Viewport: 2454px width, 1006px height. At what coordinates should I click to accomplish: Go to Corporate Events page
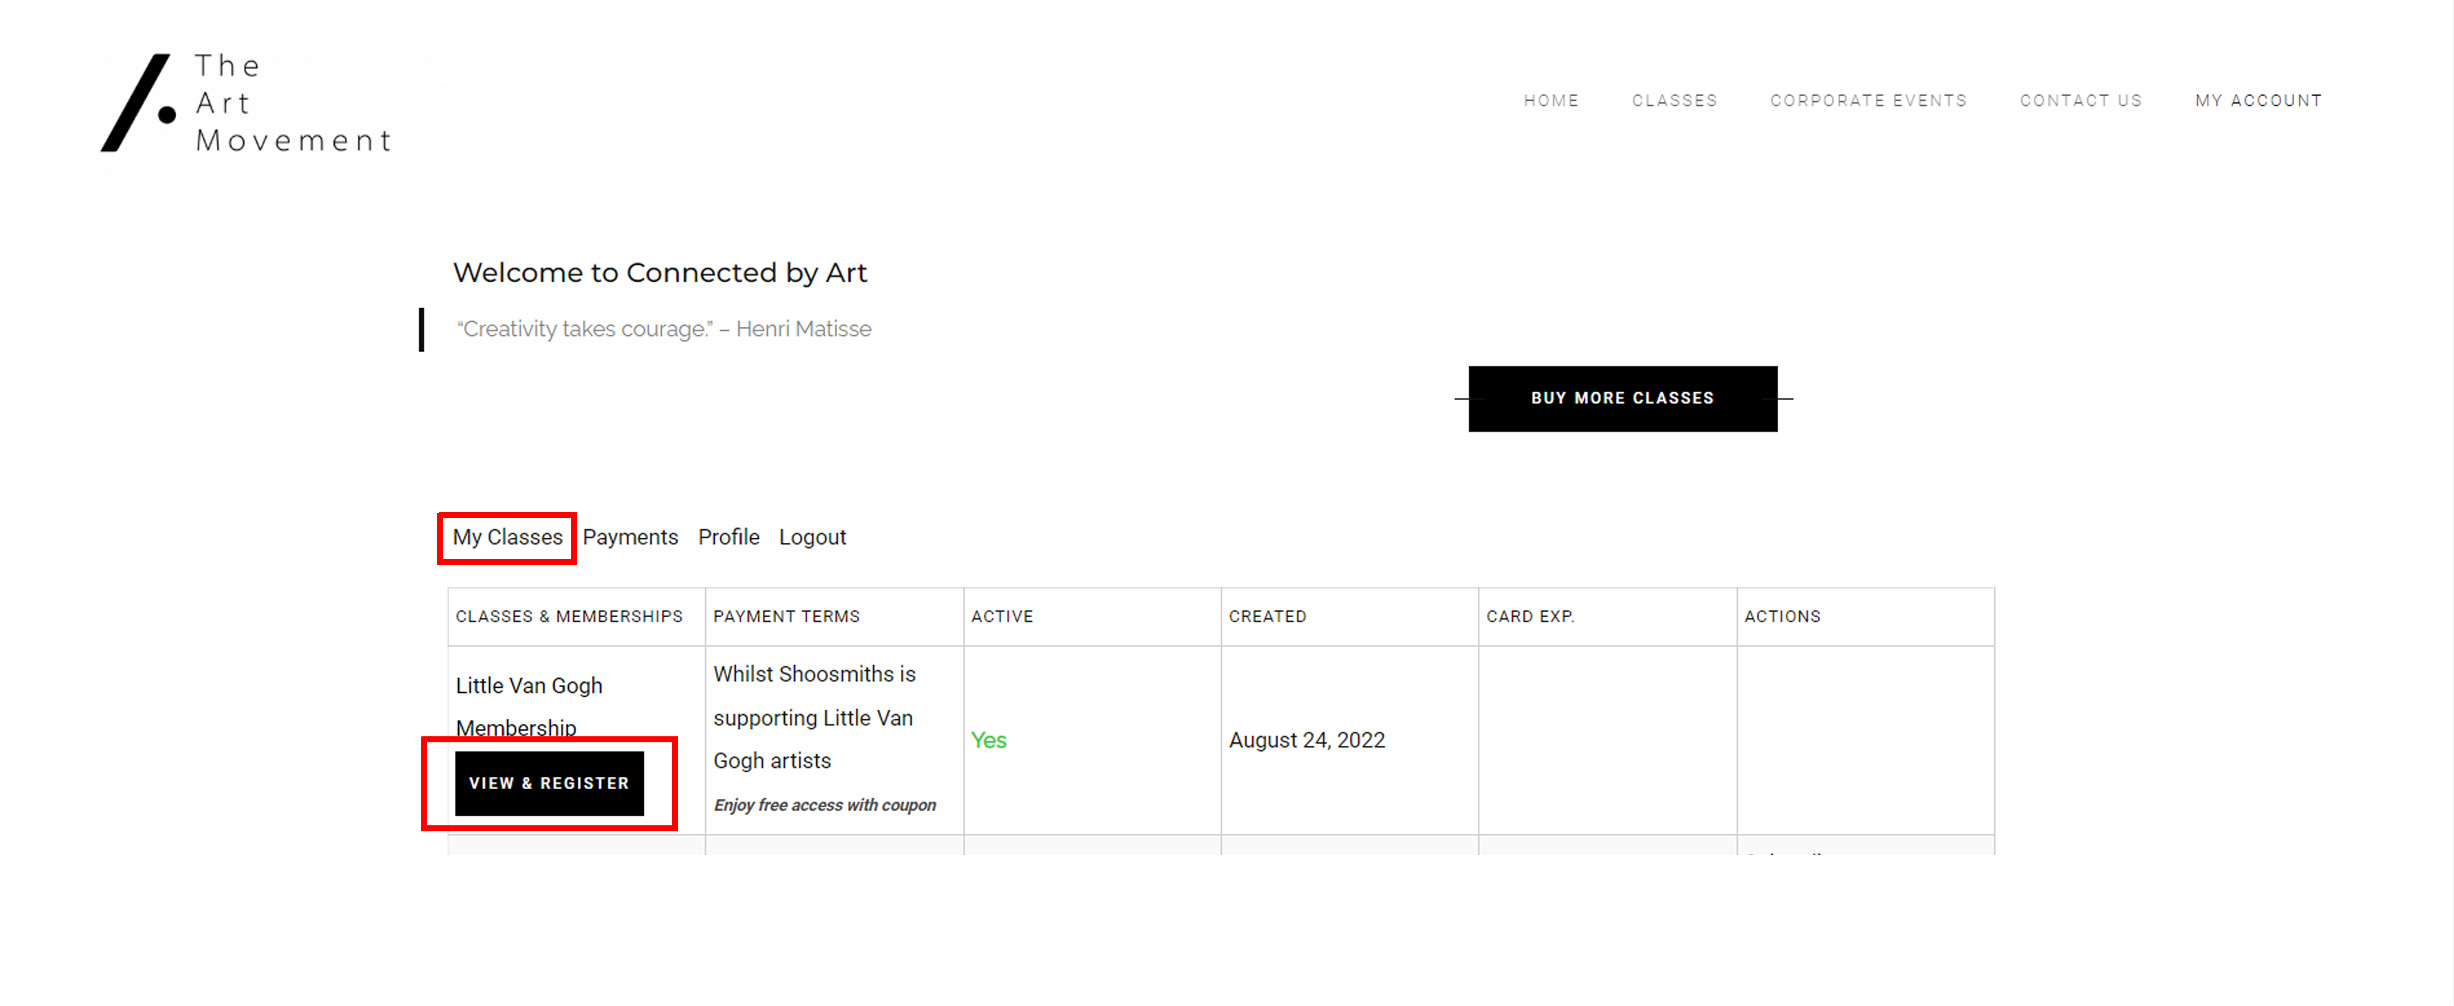click(x=1868, y=101)
